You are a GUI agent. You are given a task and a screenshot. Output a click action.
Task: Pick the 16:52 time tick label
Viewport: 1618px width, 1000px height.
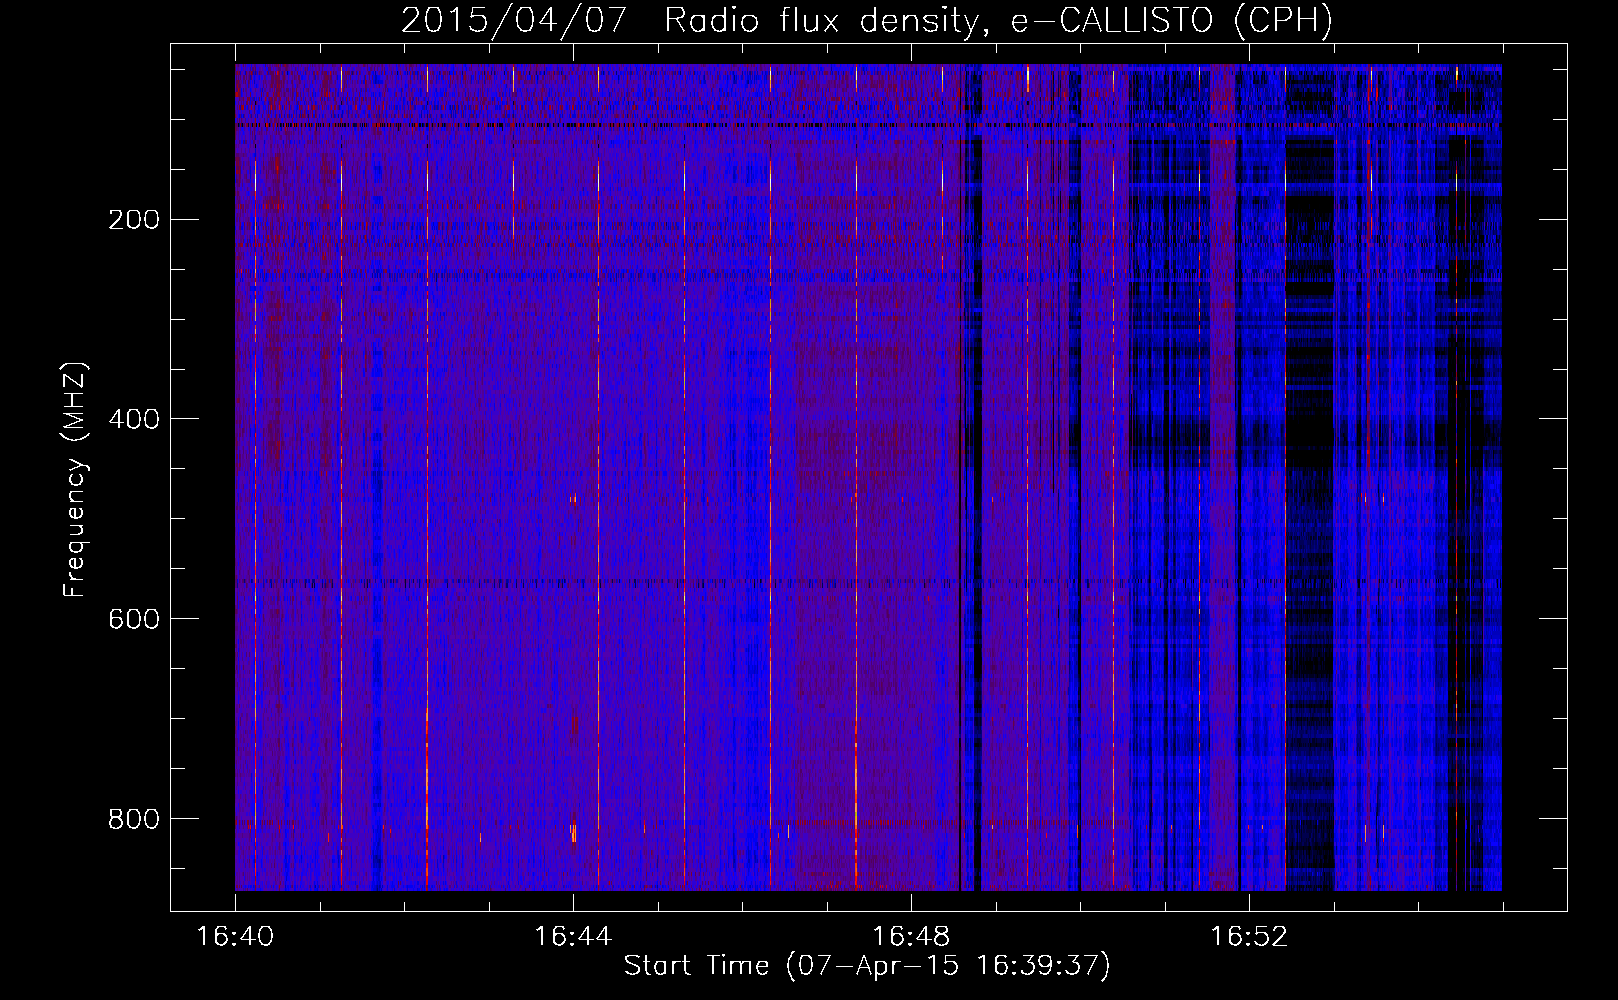1249,937
